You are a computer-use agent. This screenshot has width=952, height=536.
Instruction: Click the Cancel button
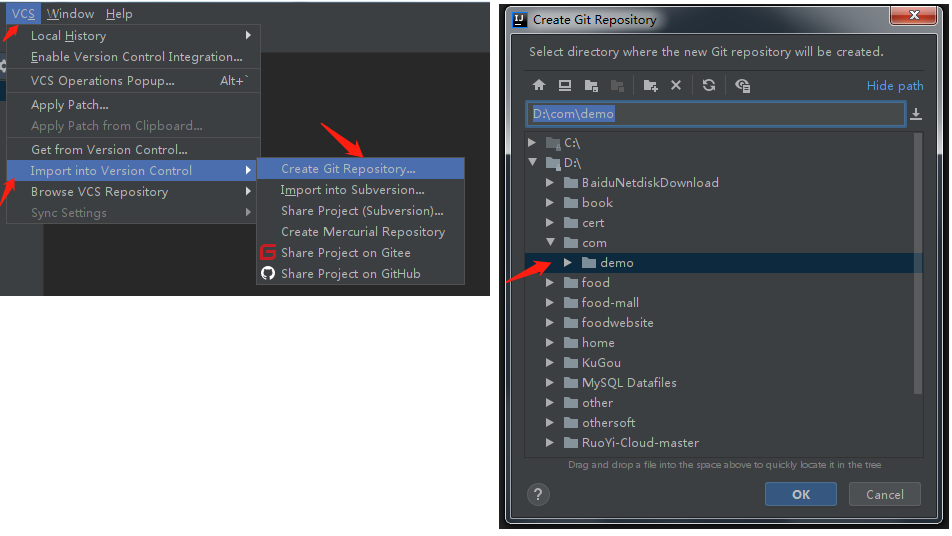(x=885, y=494)
